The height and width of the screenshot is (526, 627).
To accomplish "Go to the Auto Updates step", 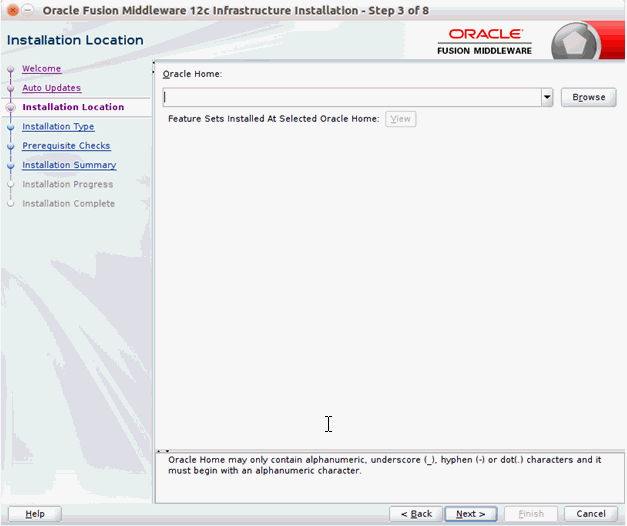I will (x=52, y=88).
